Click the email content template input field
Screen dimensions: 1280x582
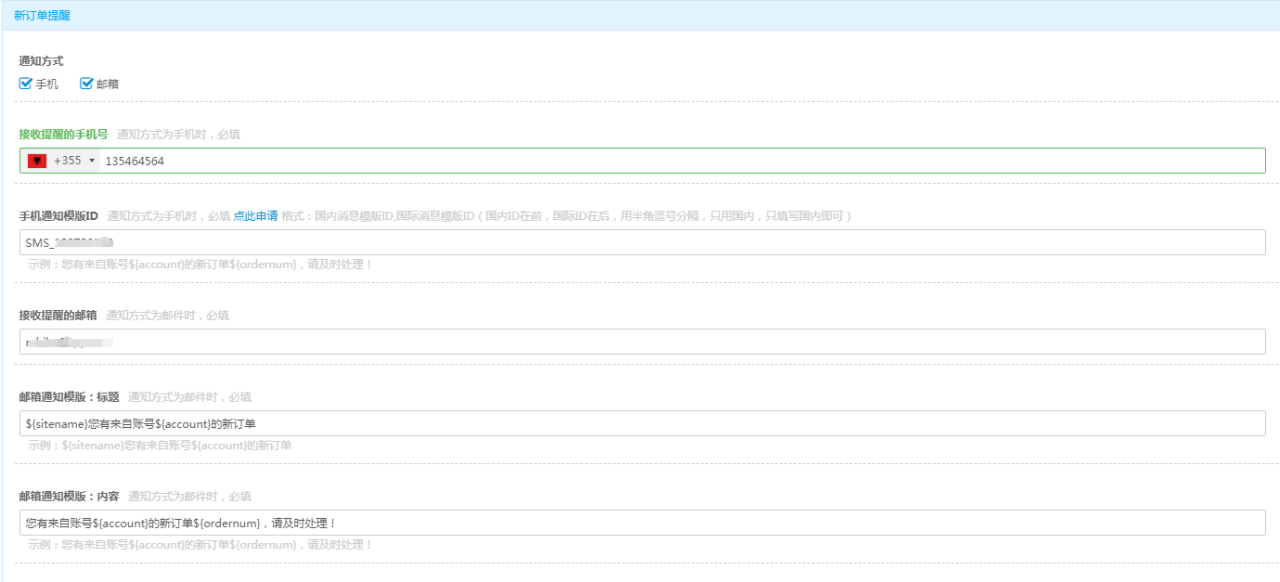640,523
